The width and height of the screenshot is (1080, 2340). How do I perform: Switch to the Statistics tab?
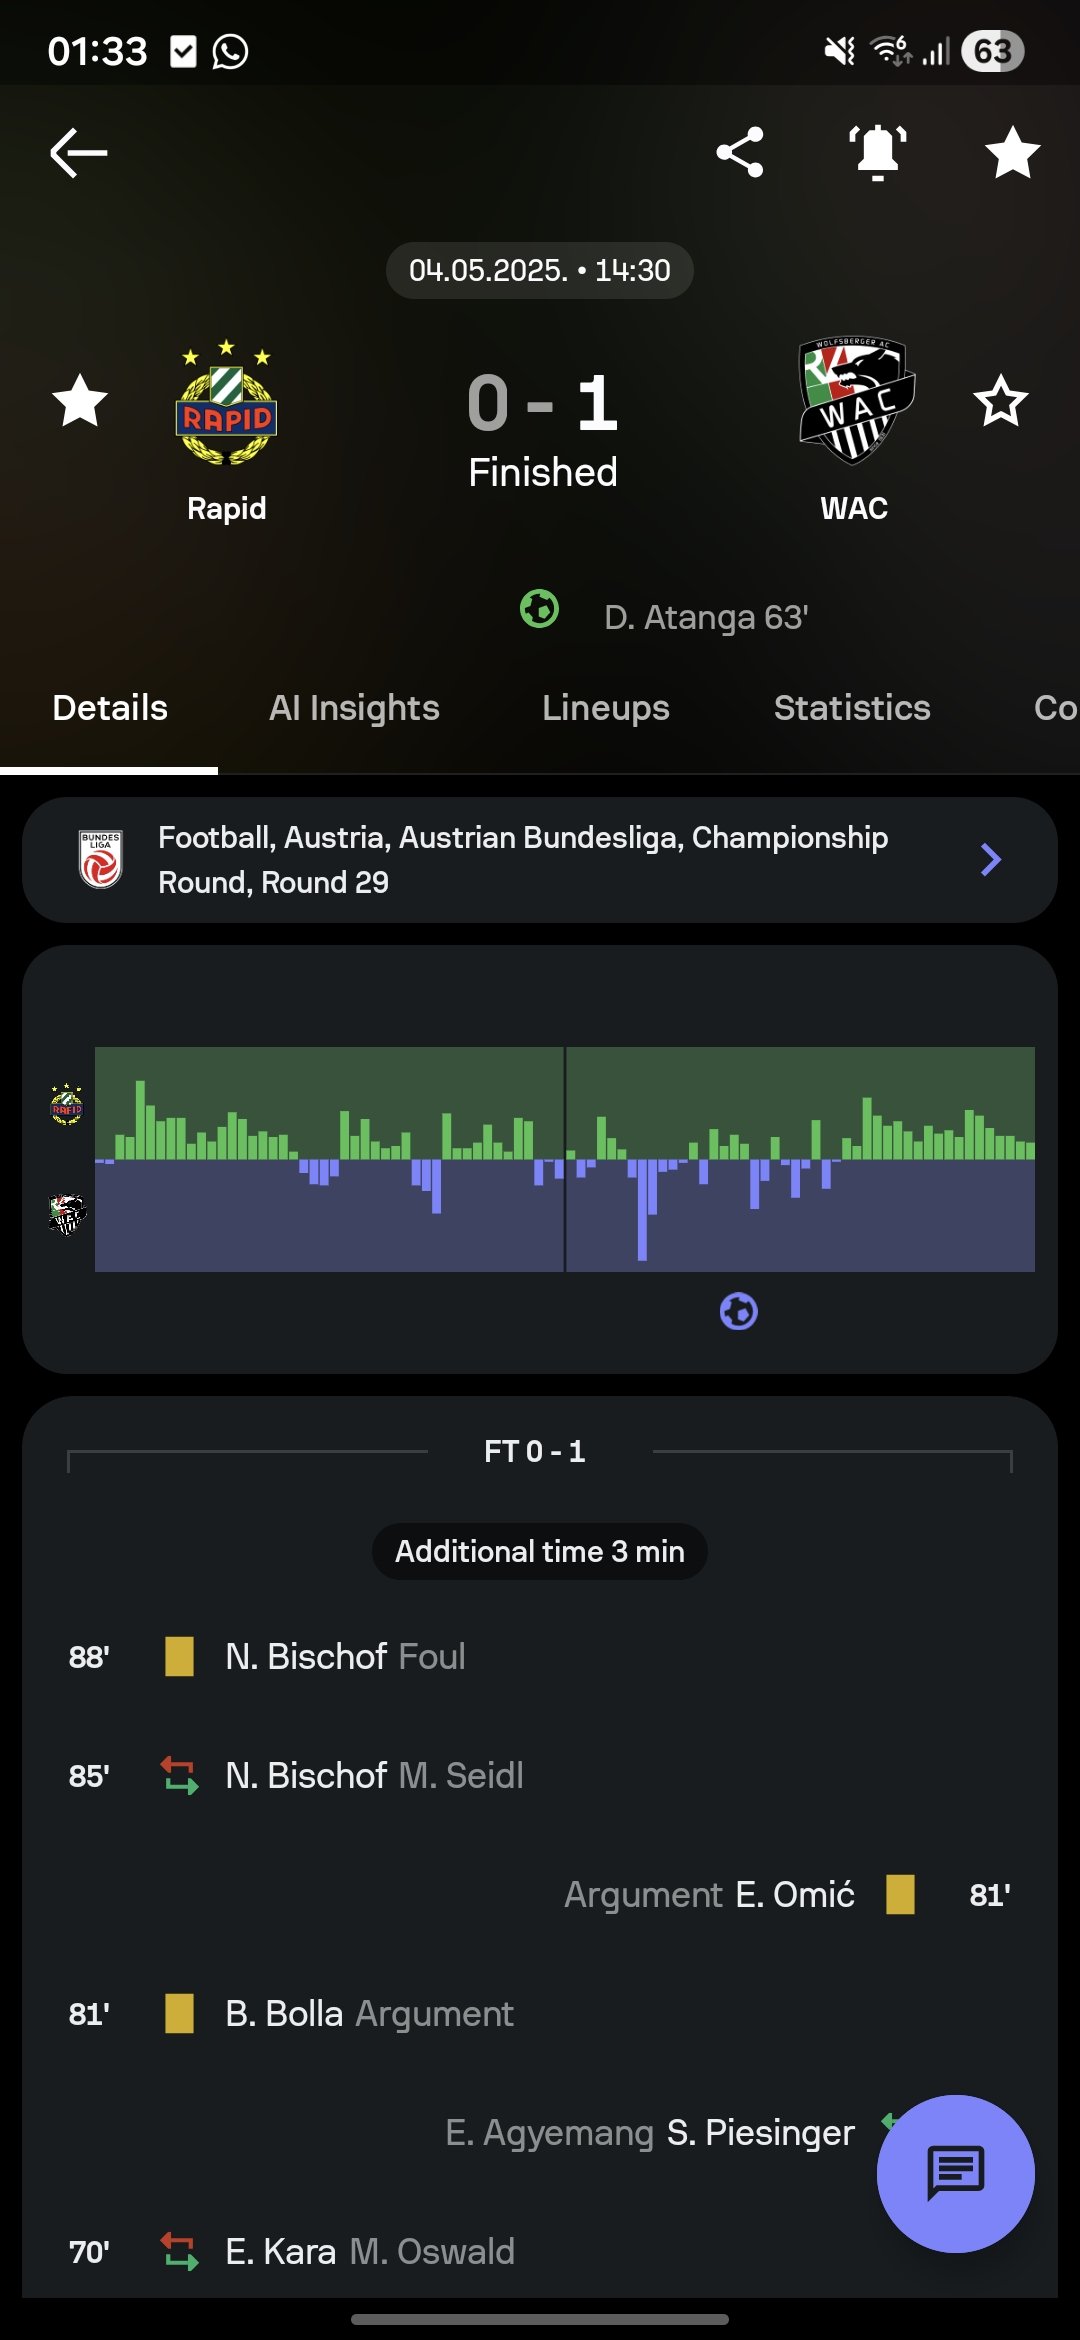tap(852, 708)
